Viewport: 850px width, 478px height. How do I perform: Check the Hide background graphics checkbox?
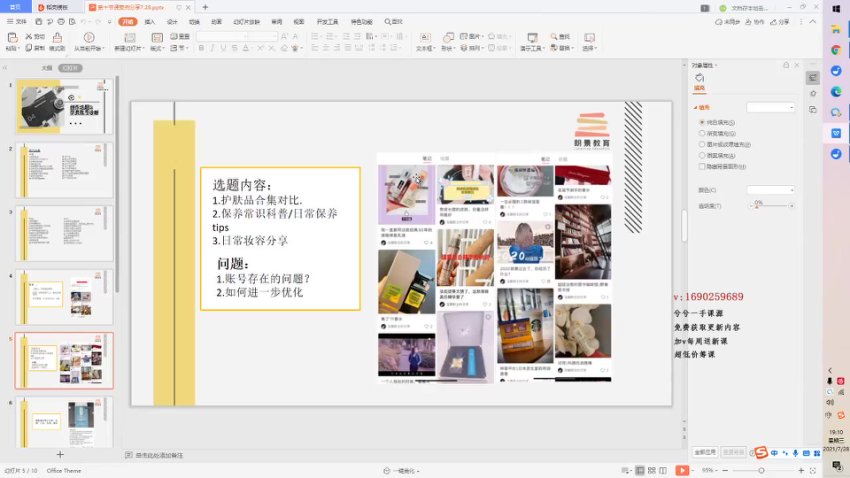click(702, 166)
